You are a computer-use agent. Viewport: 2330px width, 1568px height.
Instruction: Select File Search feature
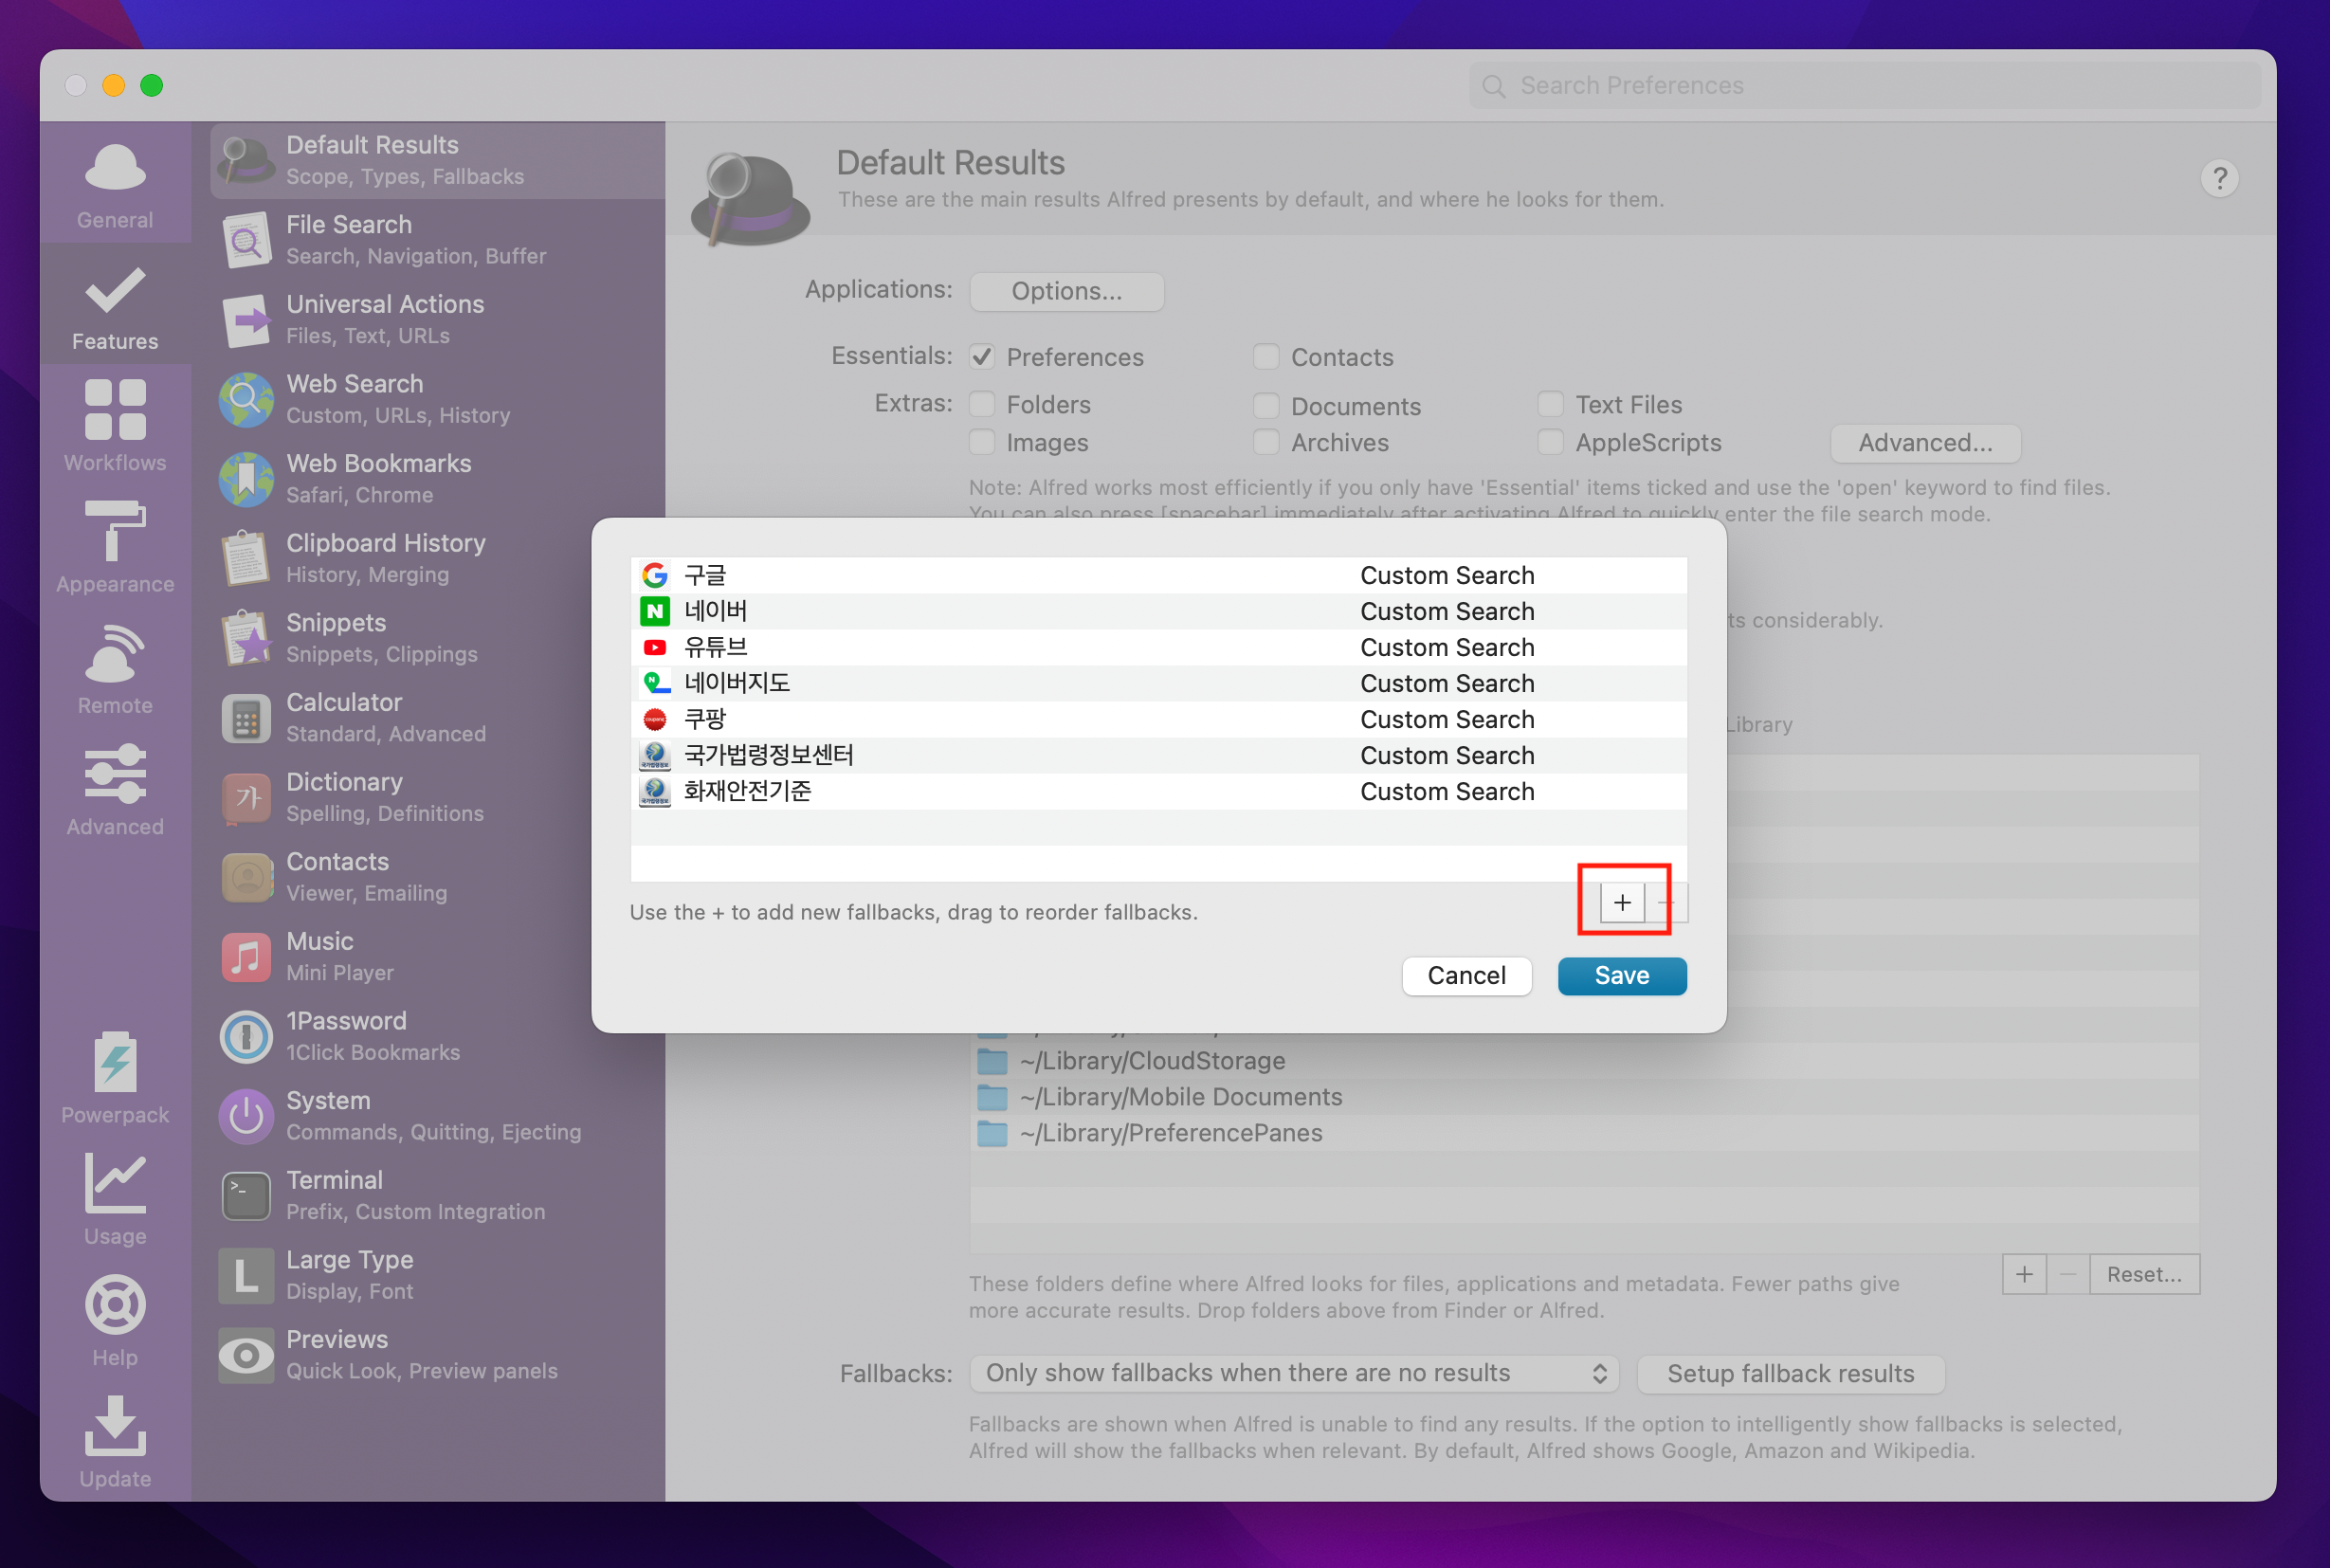click(438, 240)
